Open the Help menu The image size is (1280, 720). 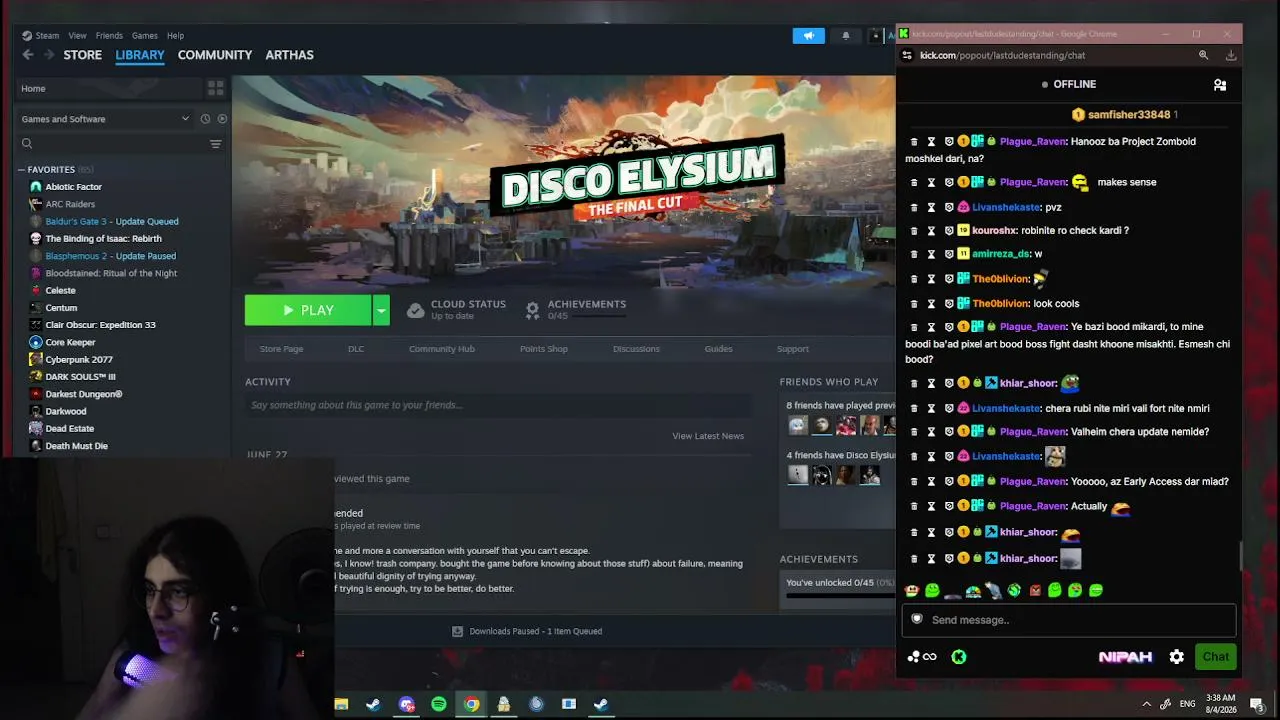[x=176, y=36]
